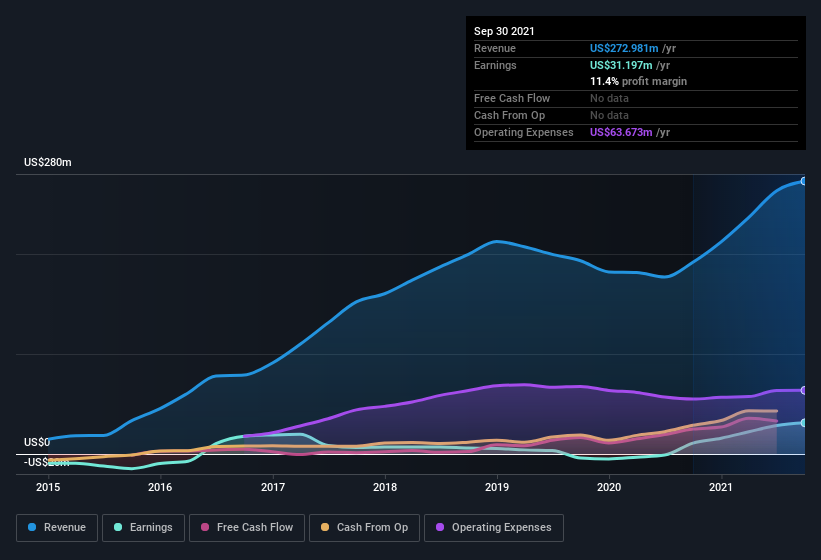Click the purple Operating Expenses endpoint marker
Image resolution: width=821 pixels, height=560 pixels.
click(803, 390)
